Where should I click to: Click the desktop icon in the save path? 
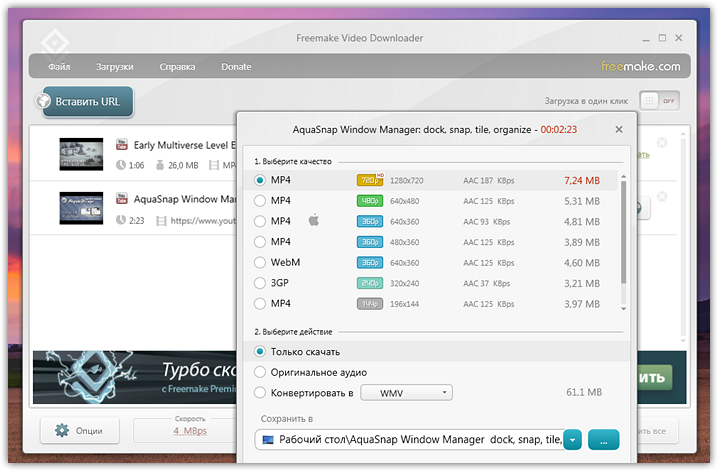coord(268,440)
